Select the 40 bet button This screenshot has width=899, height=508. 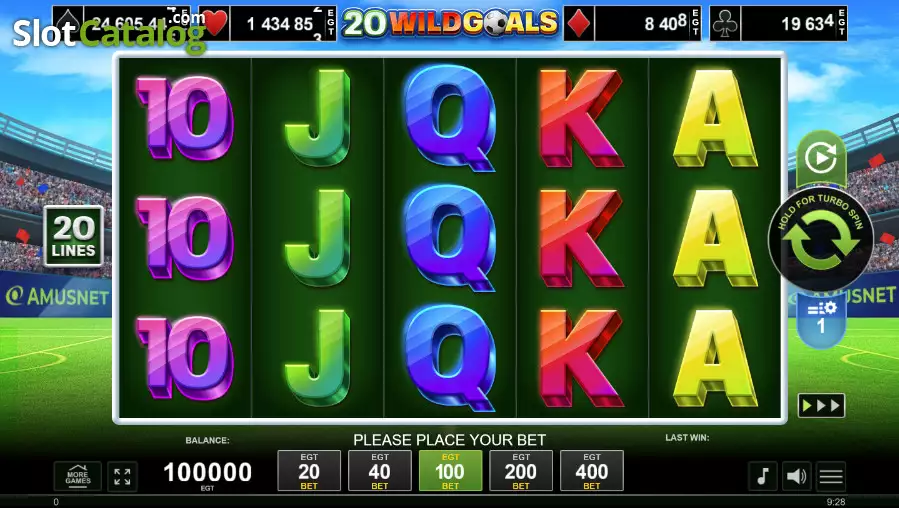[380, 471]
